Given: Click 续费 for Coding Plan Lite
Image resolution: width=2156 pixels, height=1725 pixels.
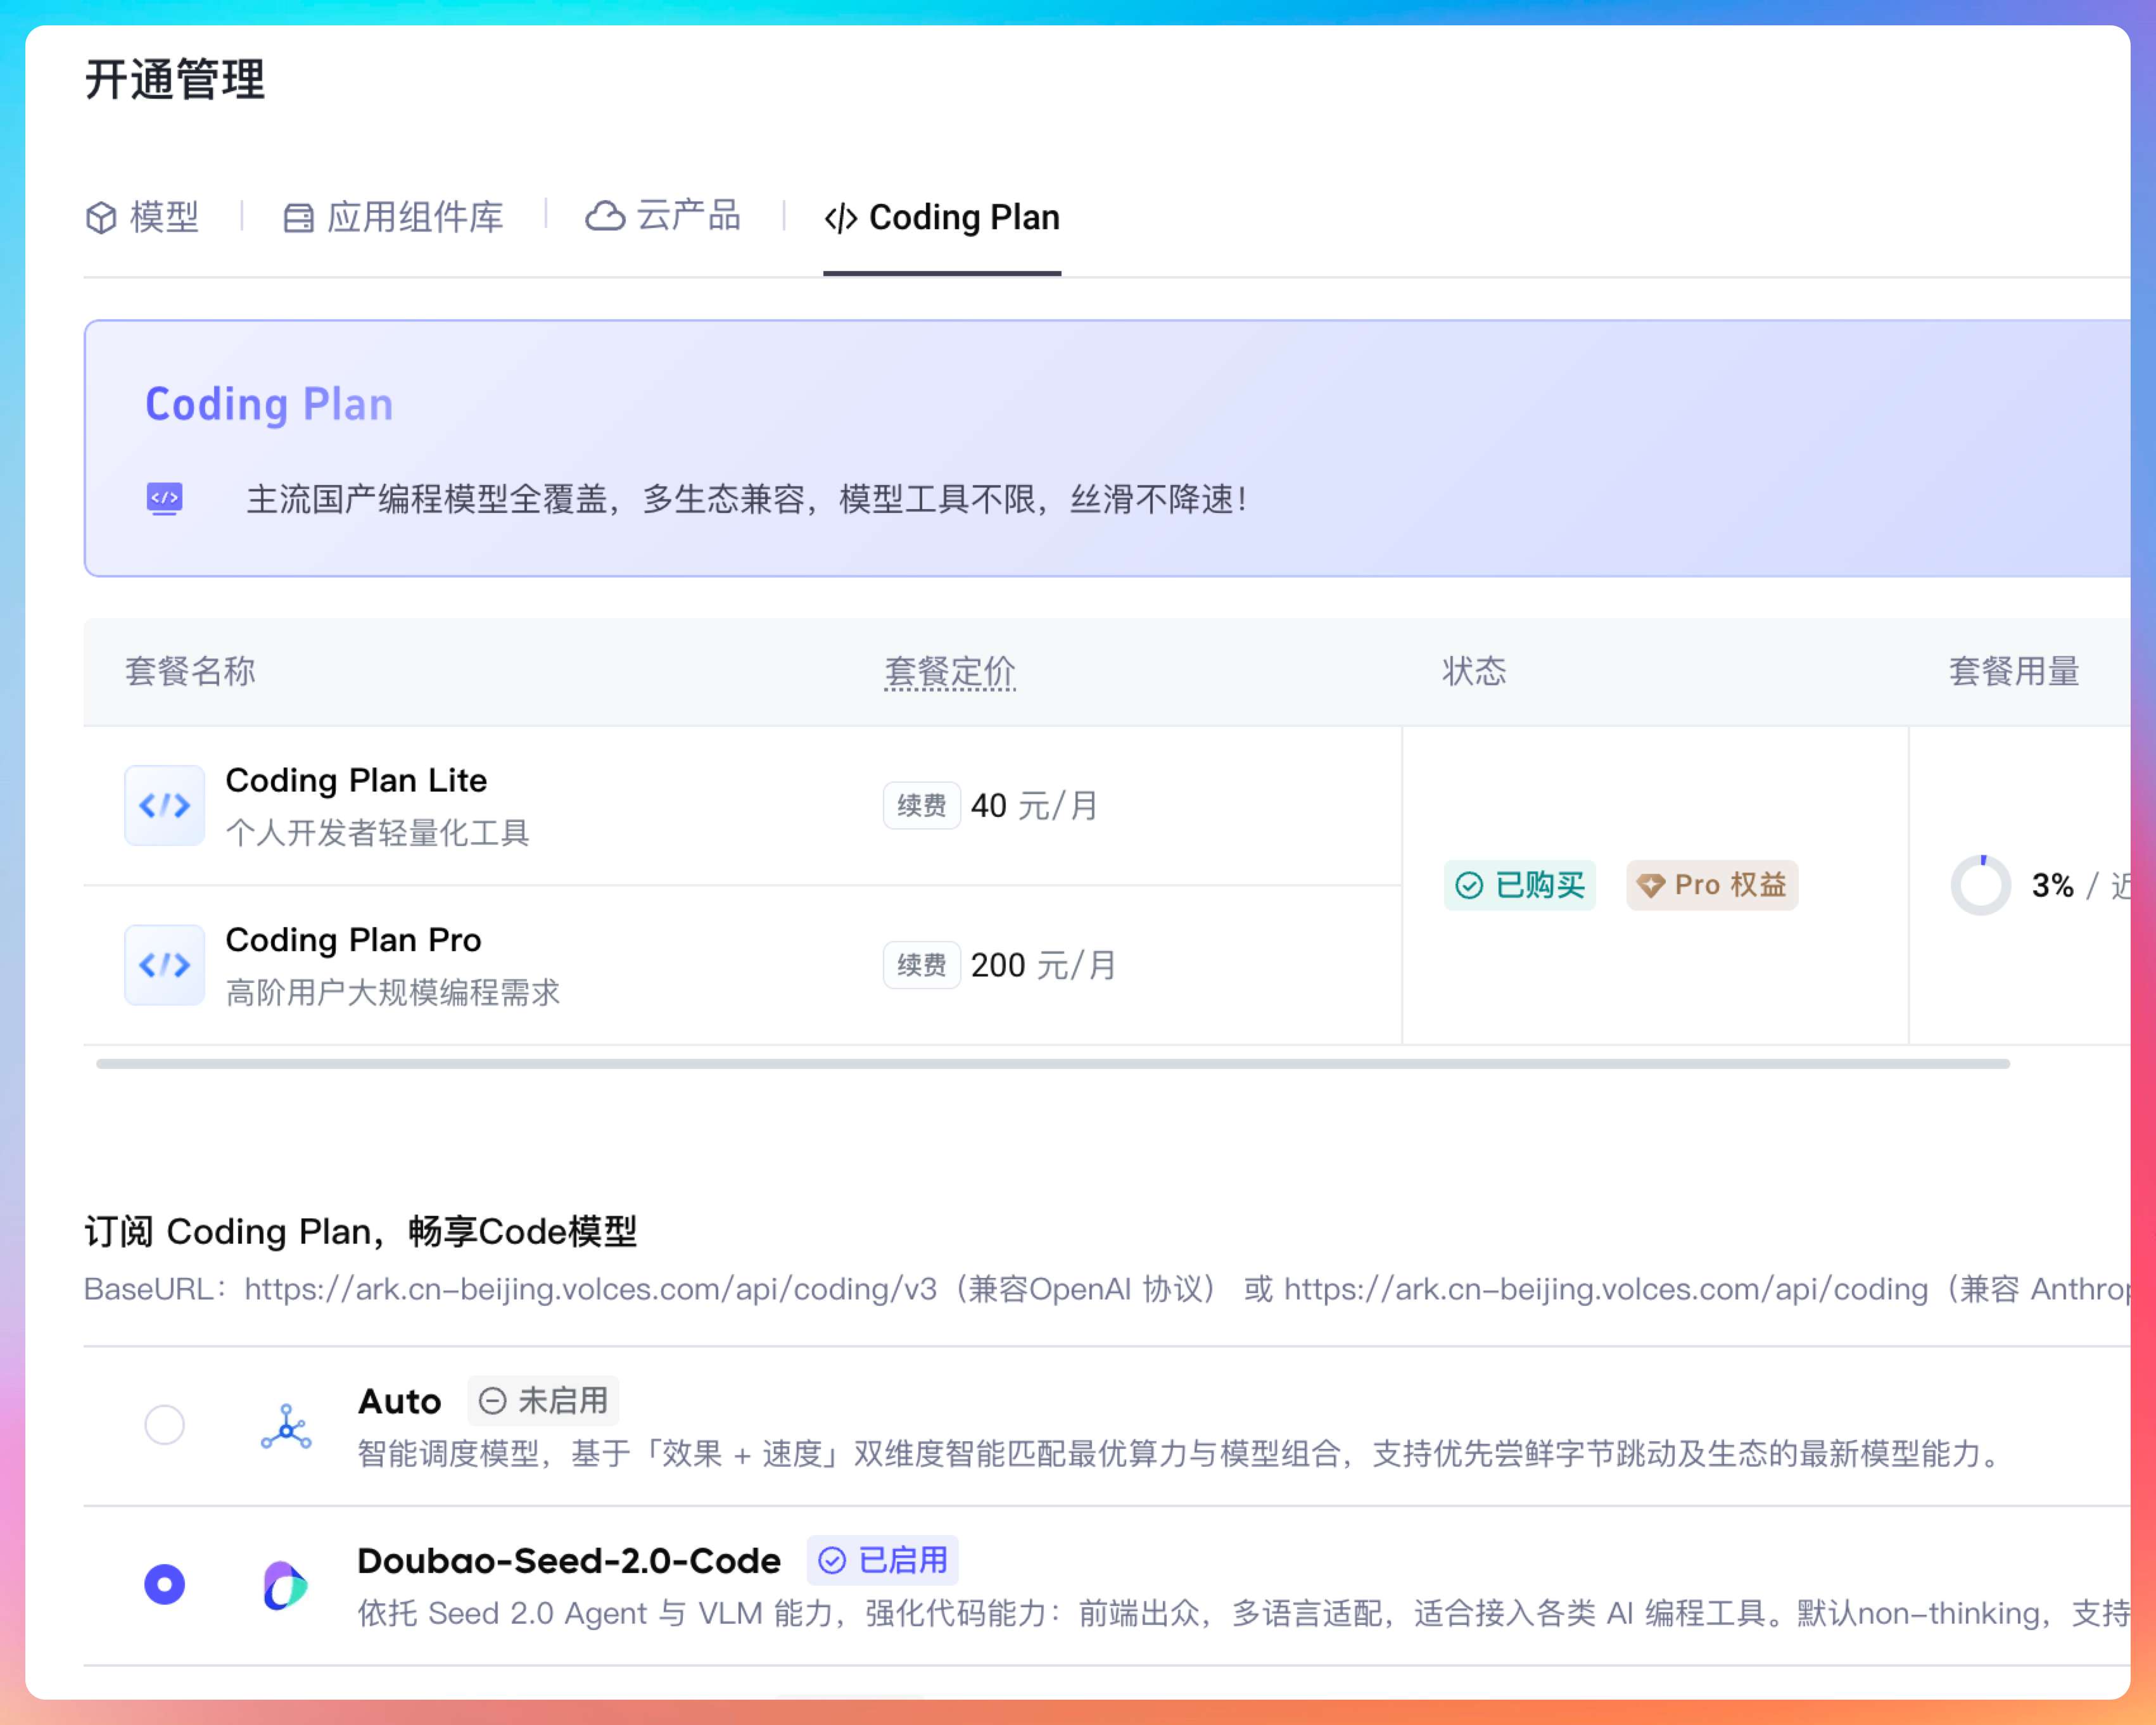Looking at the screenshot, I should (921, 805).
